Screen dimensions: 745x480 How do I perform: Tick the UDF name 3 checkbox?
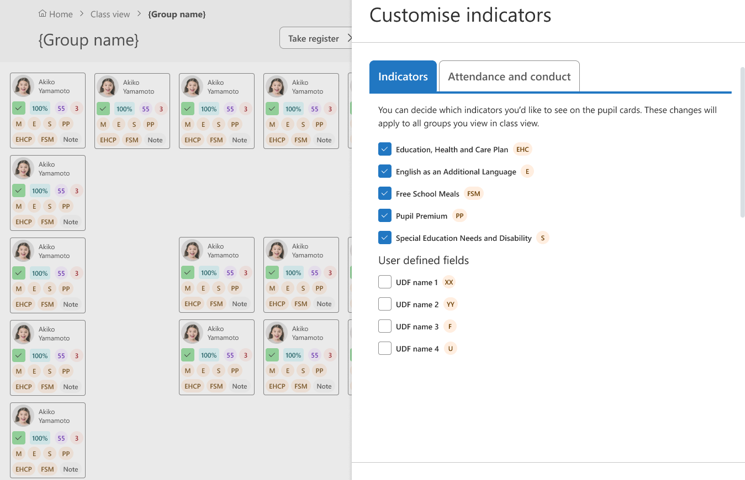click(385, 326)
